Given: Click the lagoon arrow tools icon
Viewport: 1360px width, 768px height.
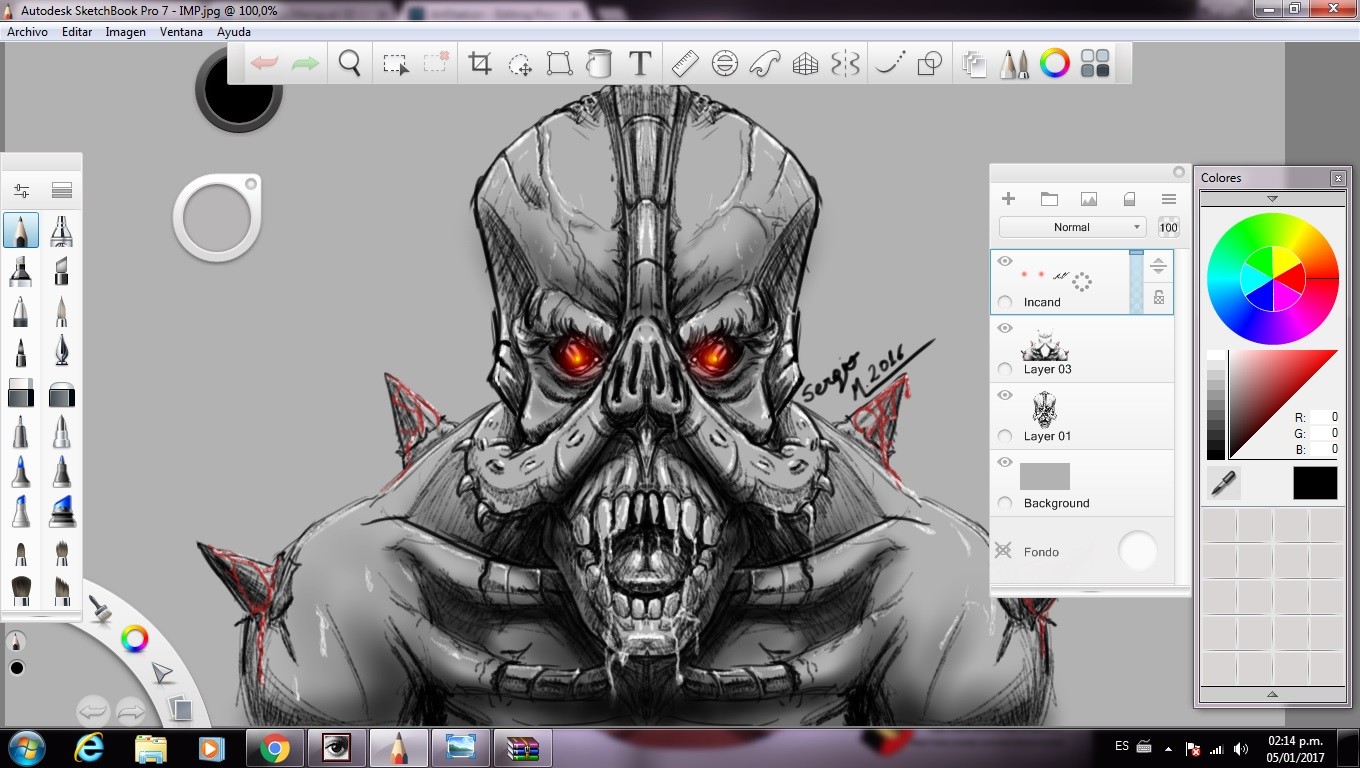Looking at the screenshot, I should pos(162,673).
